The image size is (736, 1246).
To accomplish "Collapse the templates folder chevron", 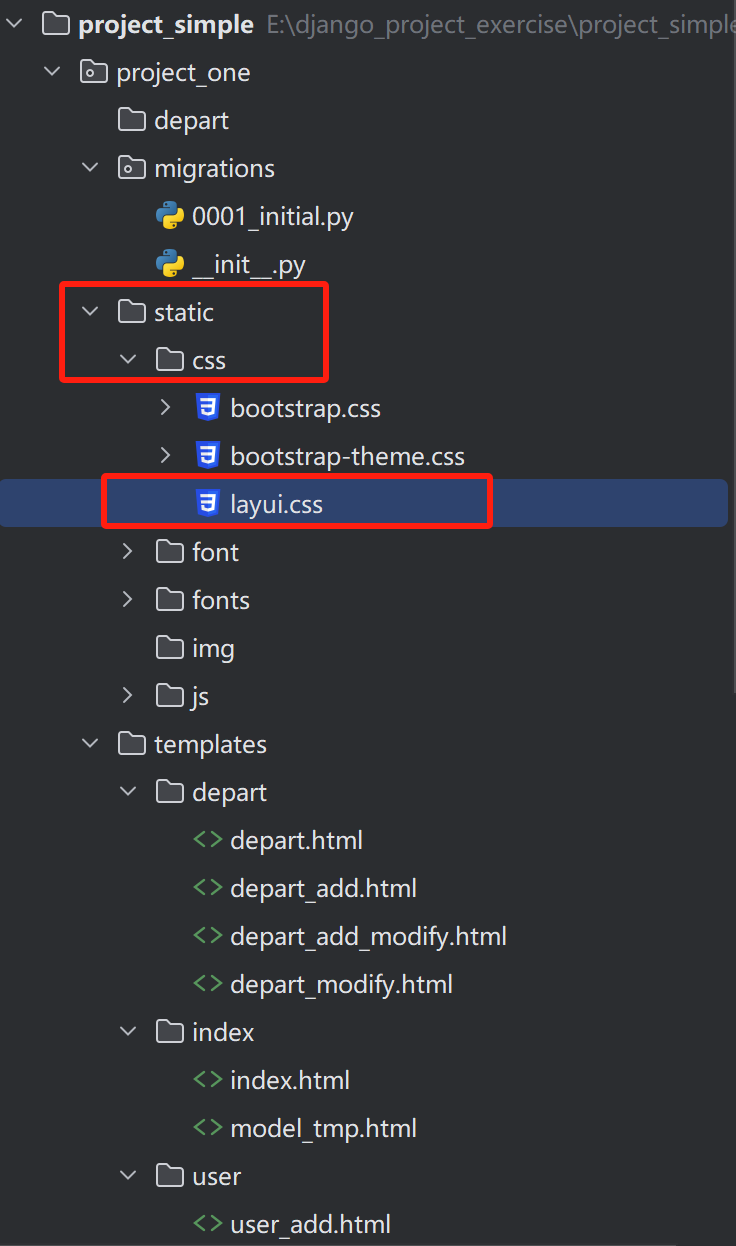I will coord(90,744).
